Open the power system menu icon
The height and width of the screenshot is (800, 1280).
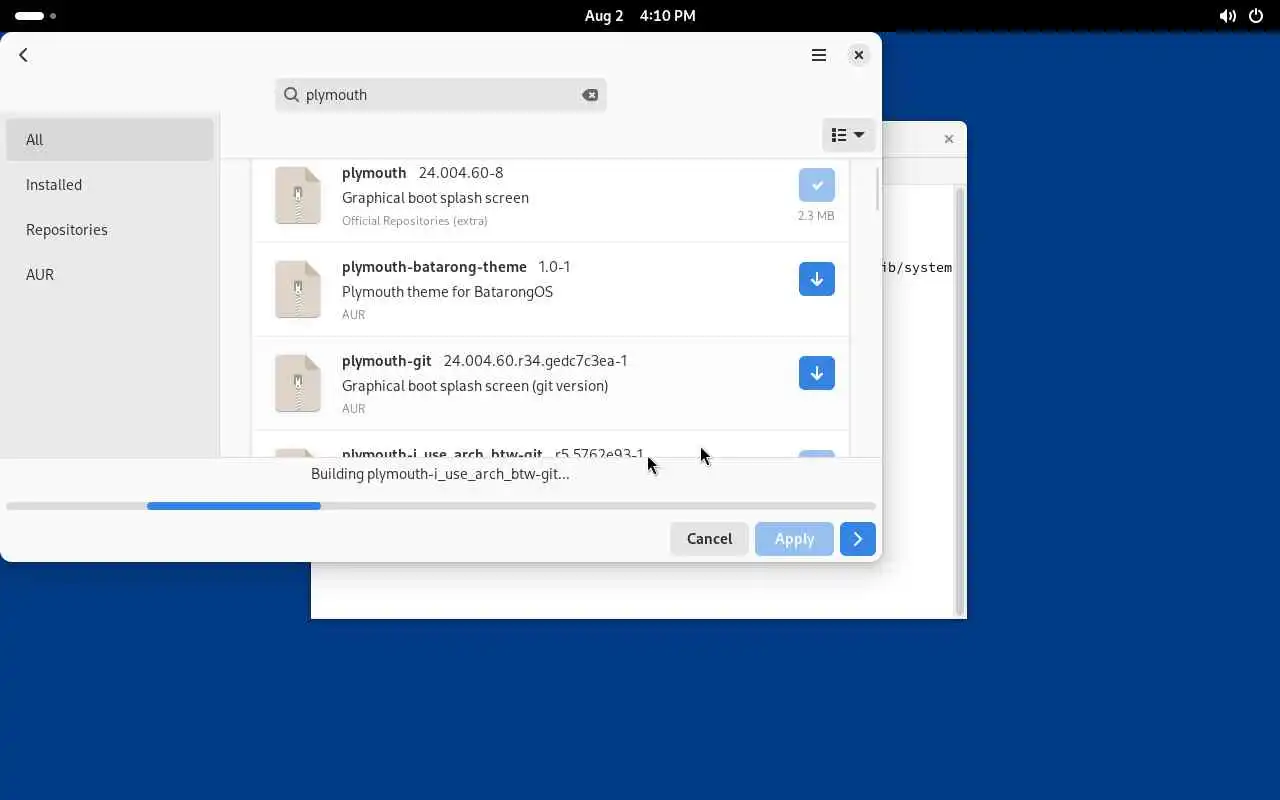(x=1256, y=16)
